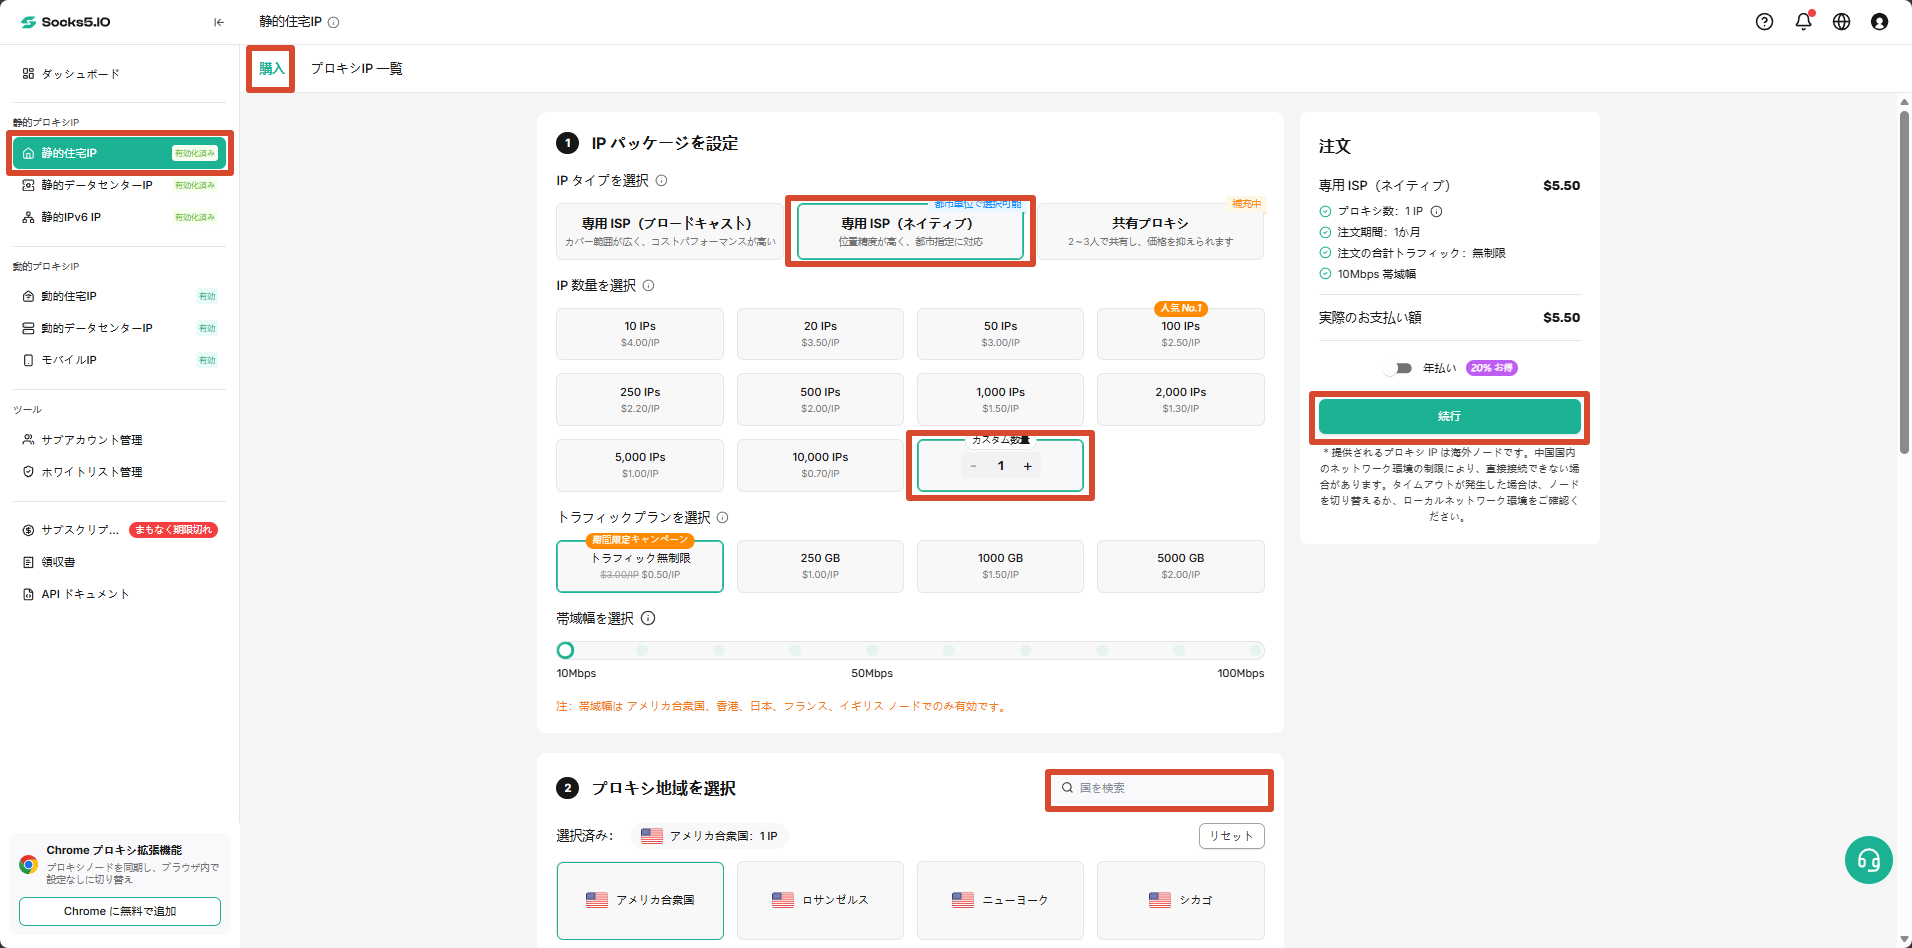
Task: Click the green 続行 continue button
Action: (x=1450, y=416)
